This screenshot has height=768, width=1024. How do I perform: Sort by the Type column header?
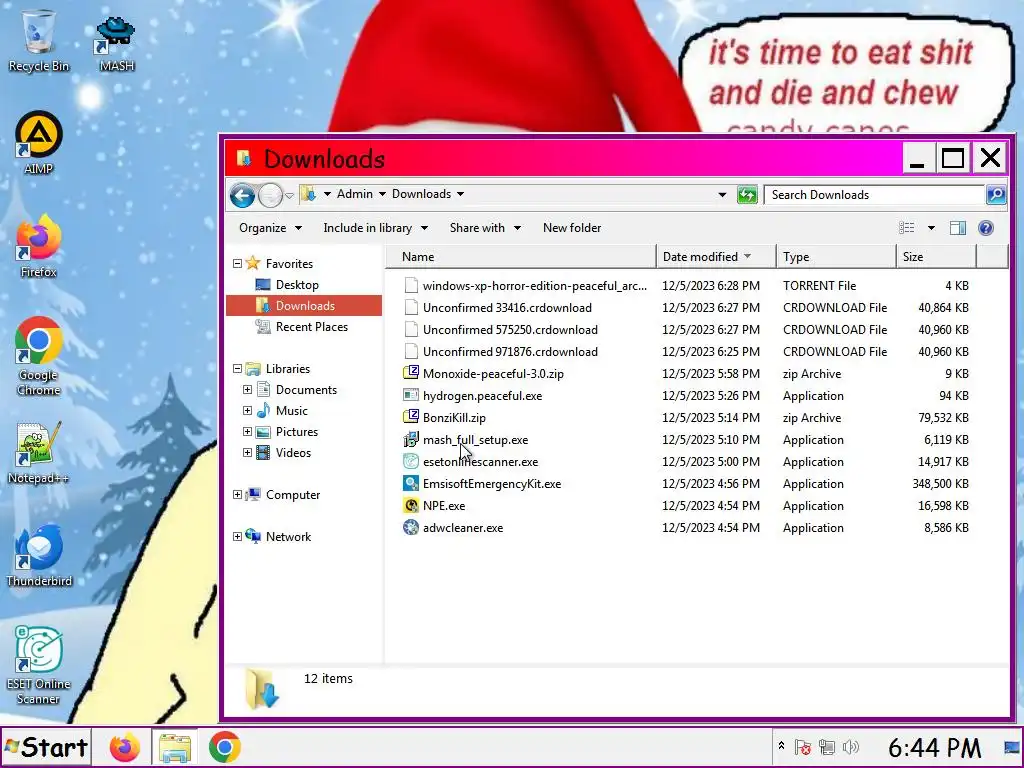(x=835, y=257)
